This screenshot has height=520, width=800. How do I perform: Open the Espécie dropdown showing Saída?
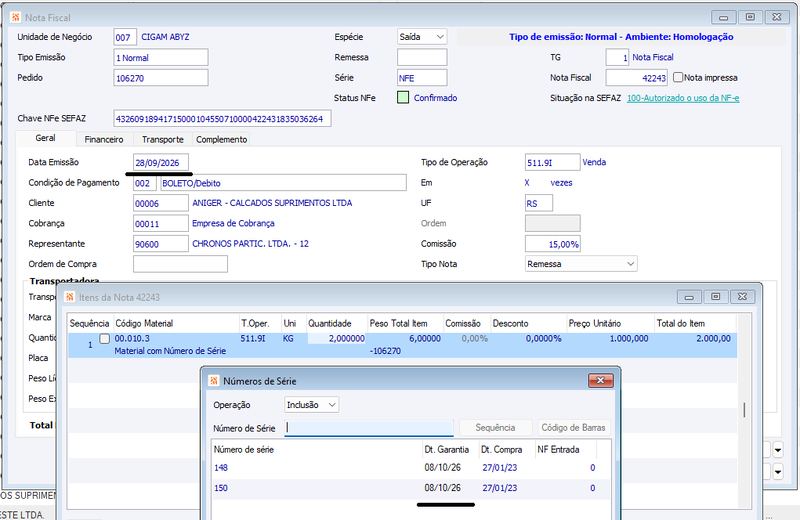point(422,37)
